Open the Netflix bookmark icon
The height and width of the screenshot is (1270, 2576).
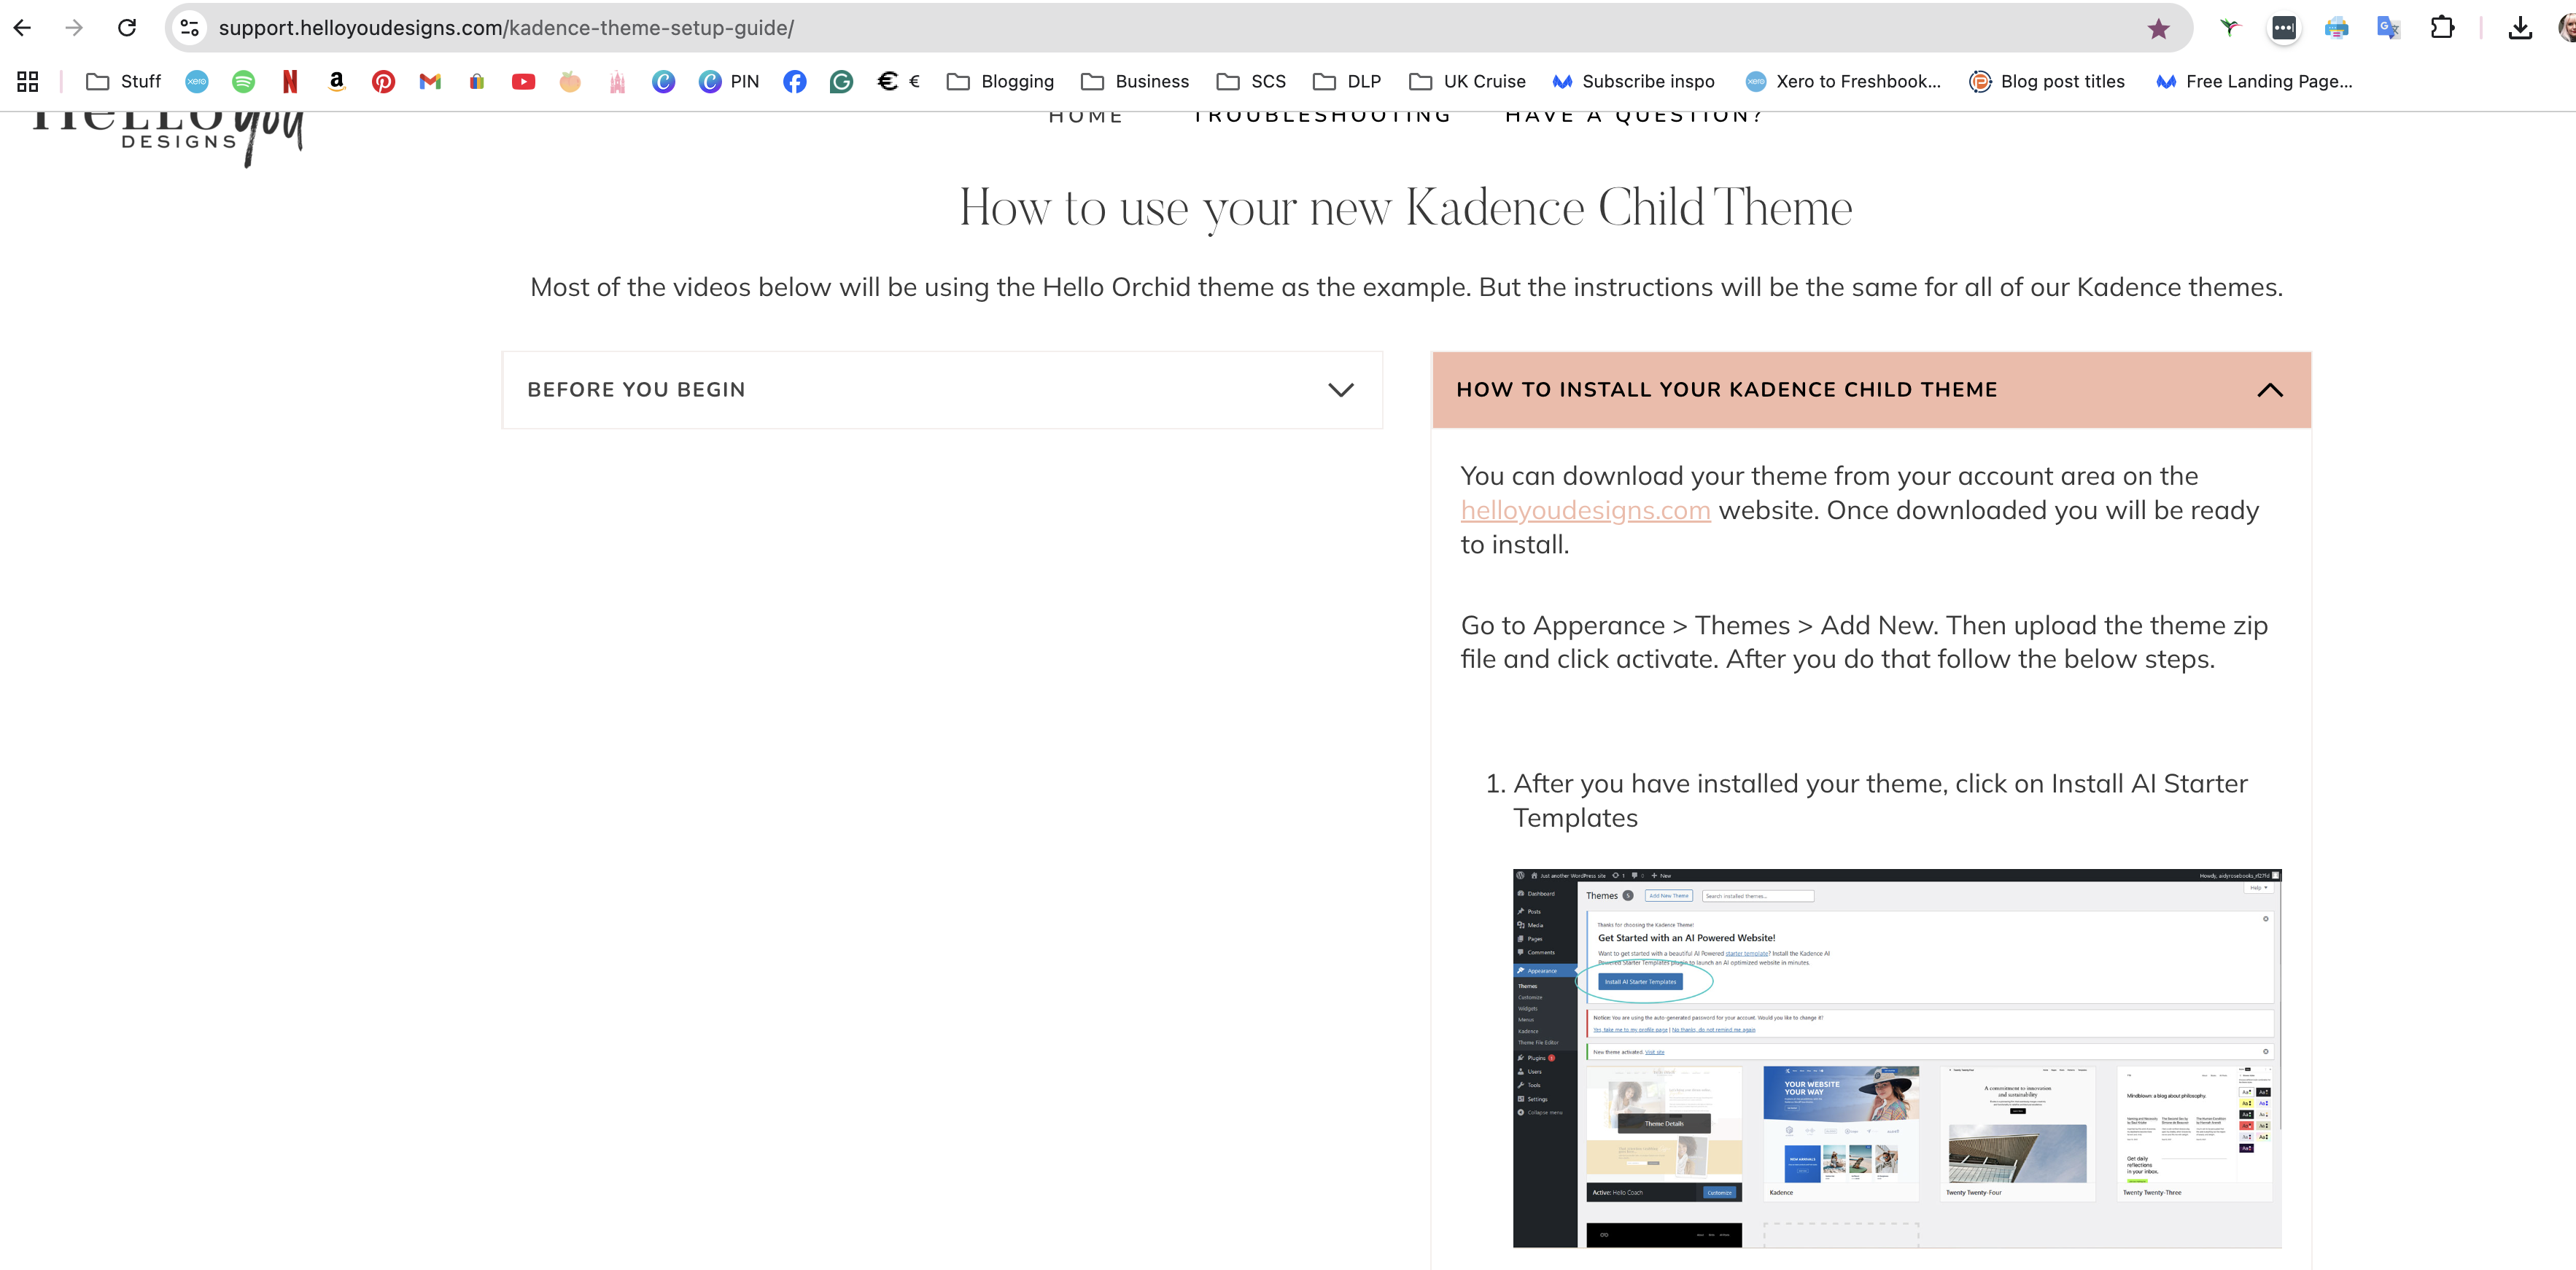point(290,82)
